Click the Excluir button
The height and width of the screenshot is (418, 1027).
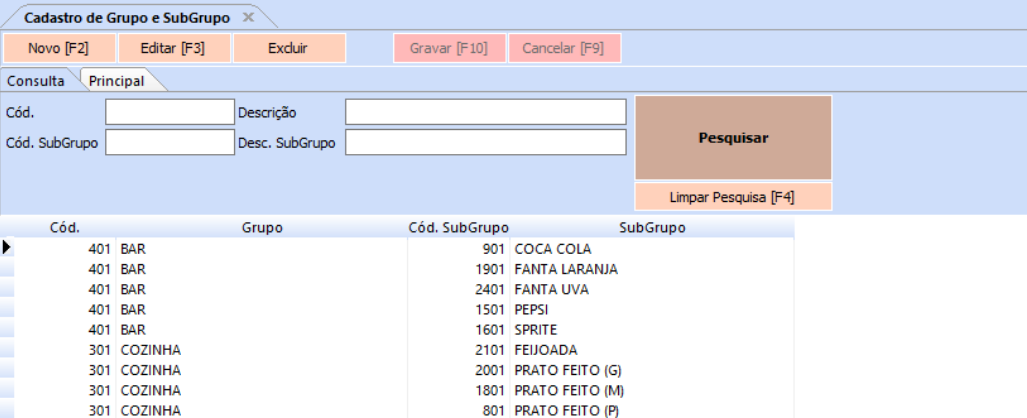coord(288,48)
